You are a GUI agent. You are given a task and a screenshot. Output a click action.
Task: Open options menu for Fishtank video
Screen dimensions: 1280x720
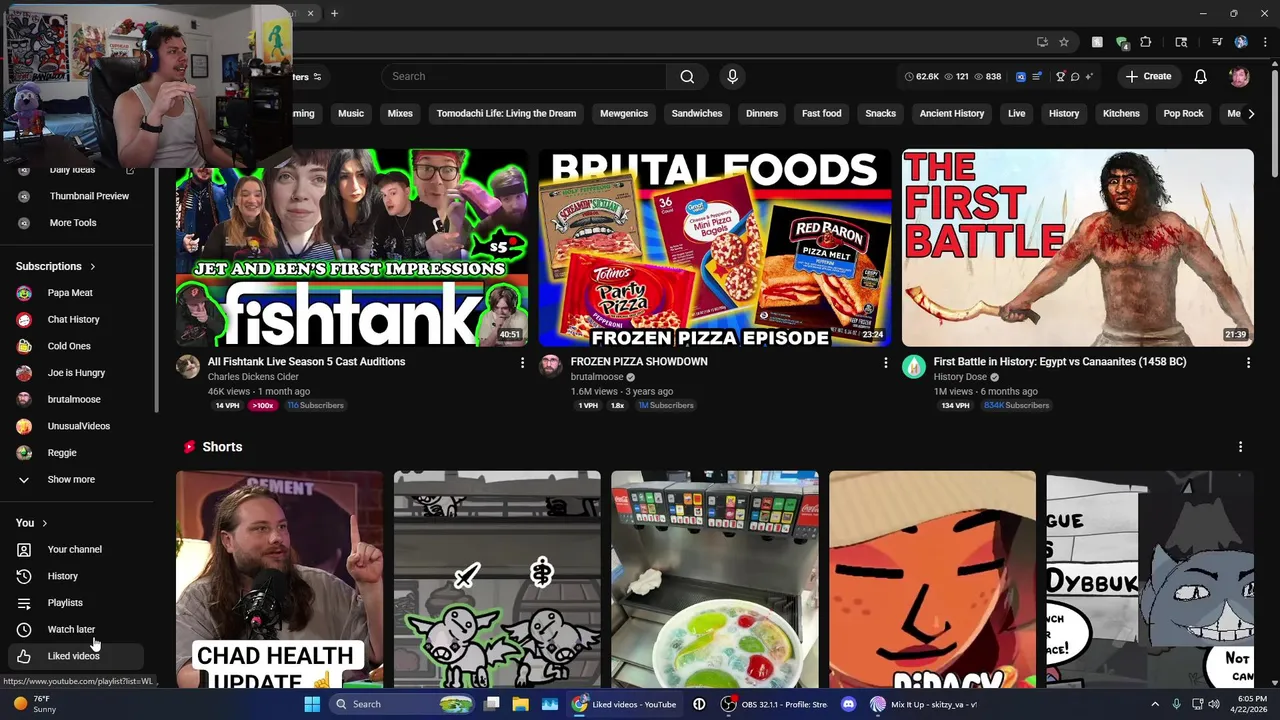[x=522, y=363]
